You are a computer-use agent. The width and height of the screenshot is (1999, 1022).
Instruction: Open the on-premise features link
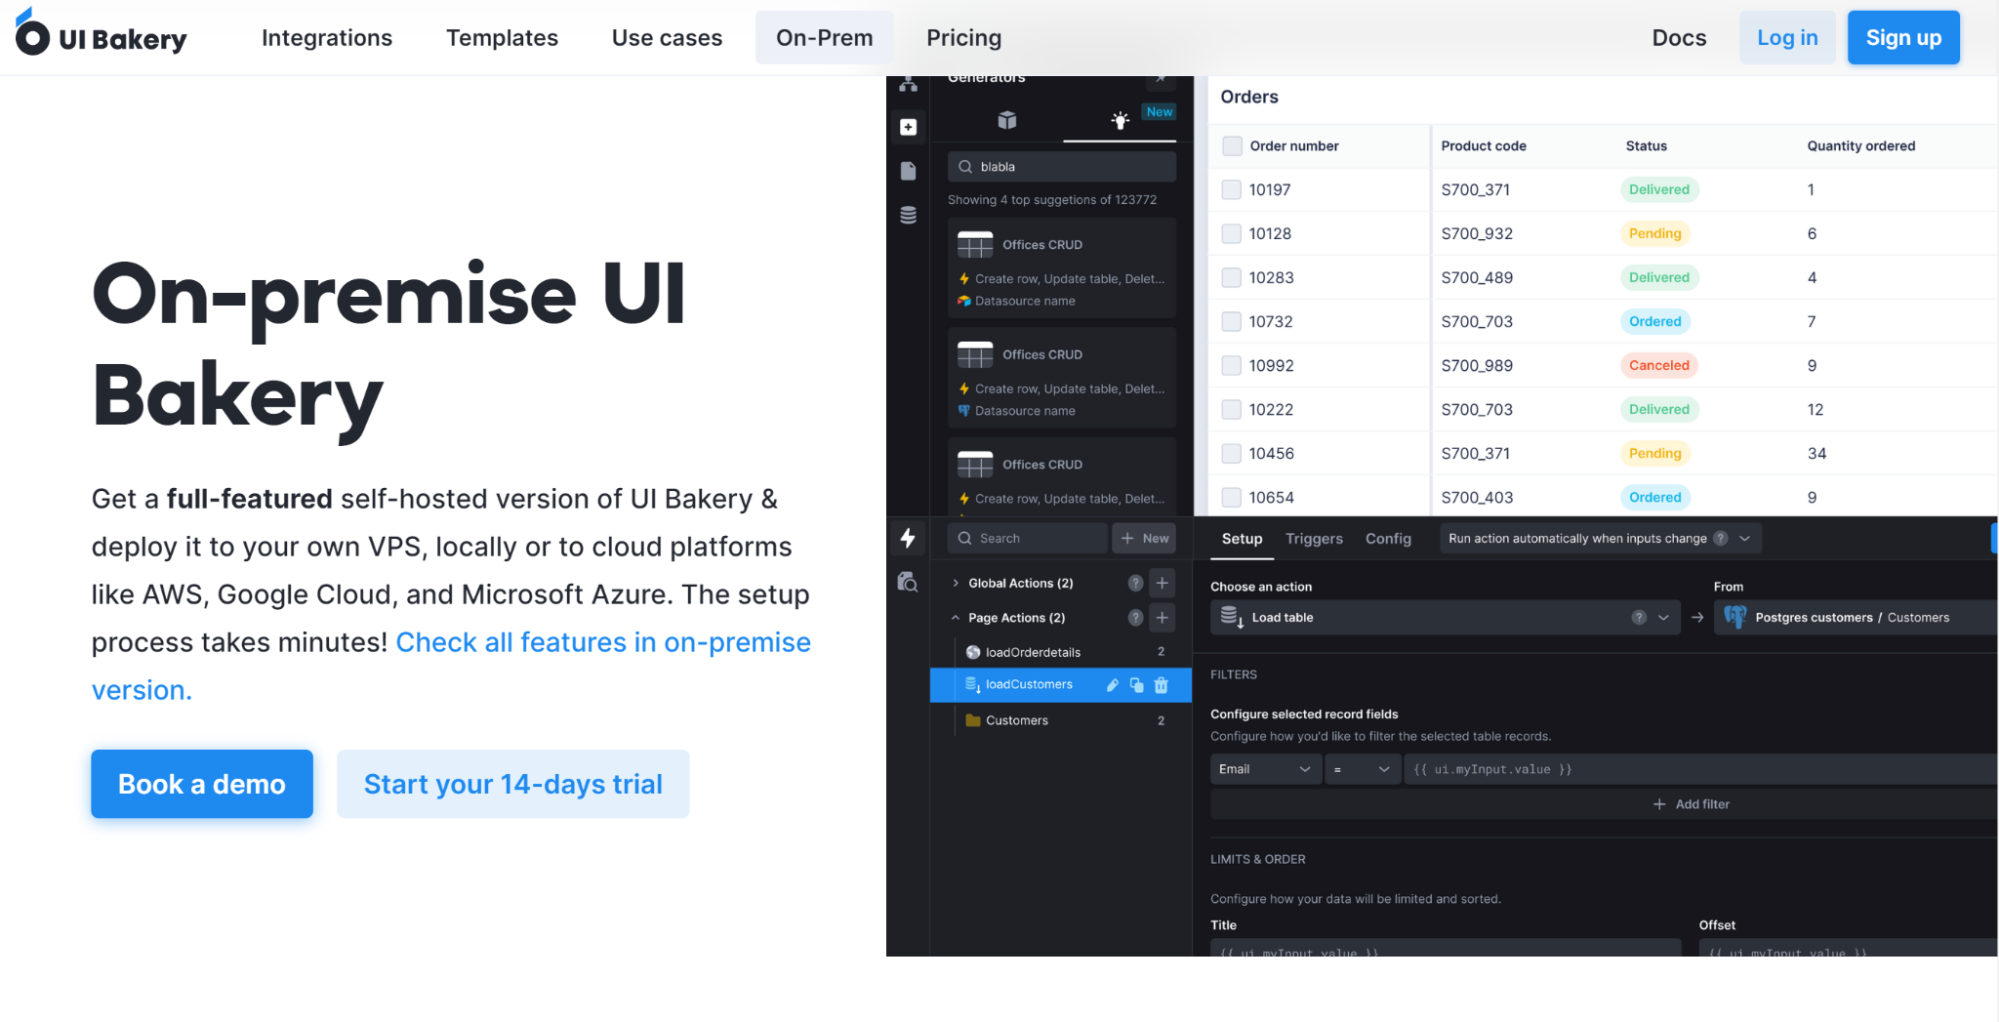(604, 641)
